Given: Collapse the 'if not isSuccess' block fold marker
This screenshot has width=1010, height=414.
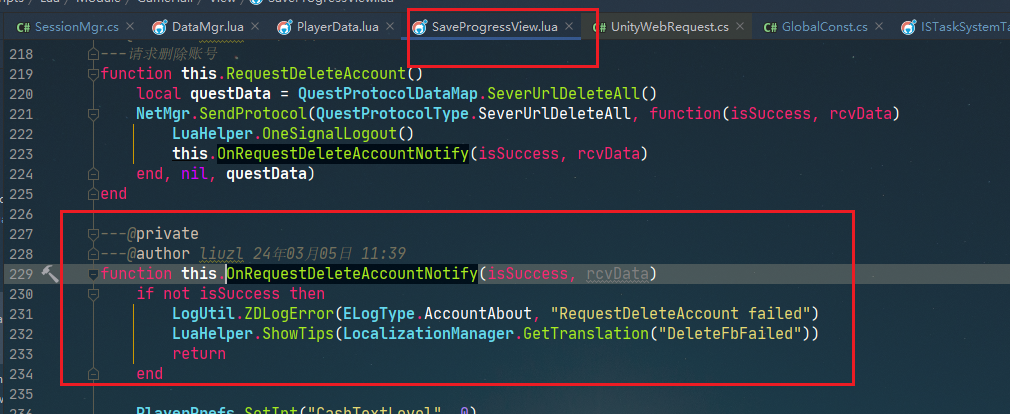Looking at the screenshot, I should pyautogui.click(x=93, y=294).
